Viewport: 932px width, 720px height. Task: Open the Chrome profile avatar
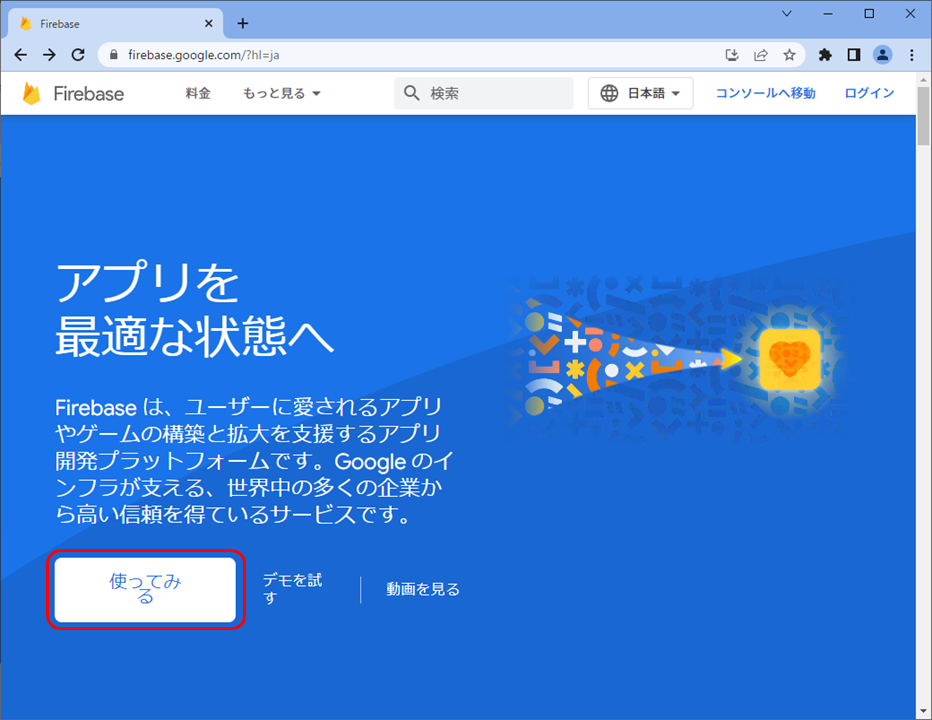(883, 55)
